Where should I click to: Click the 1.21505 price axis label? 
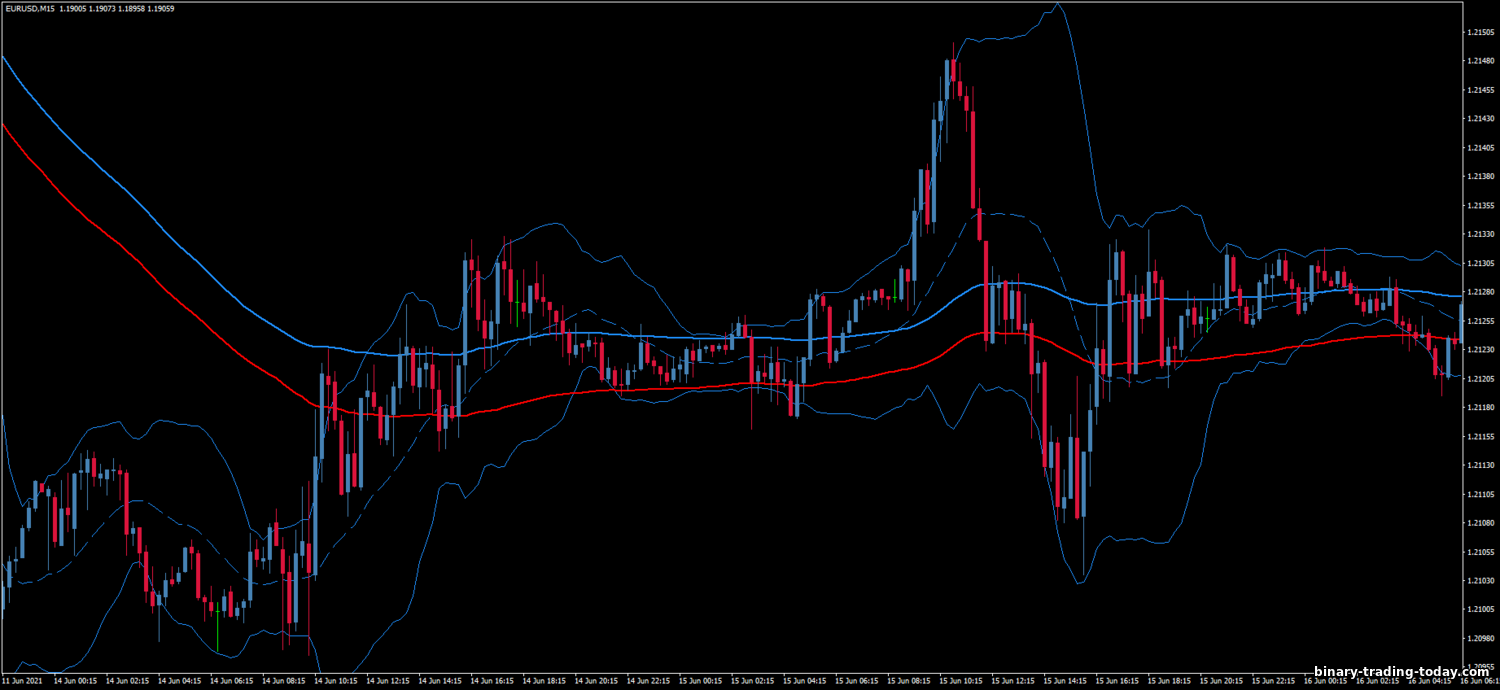1480,32
